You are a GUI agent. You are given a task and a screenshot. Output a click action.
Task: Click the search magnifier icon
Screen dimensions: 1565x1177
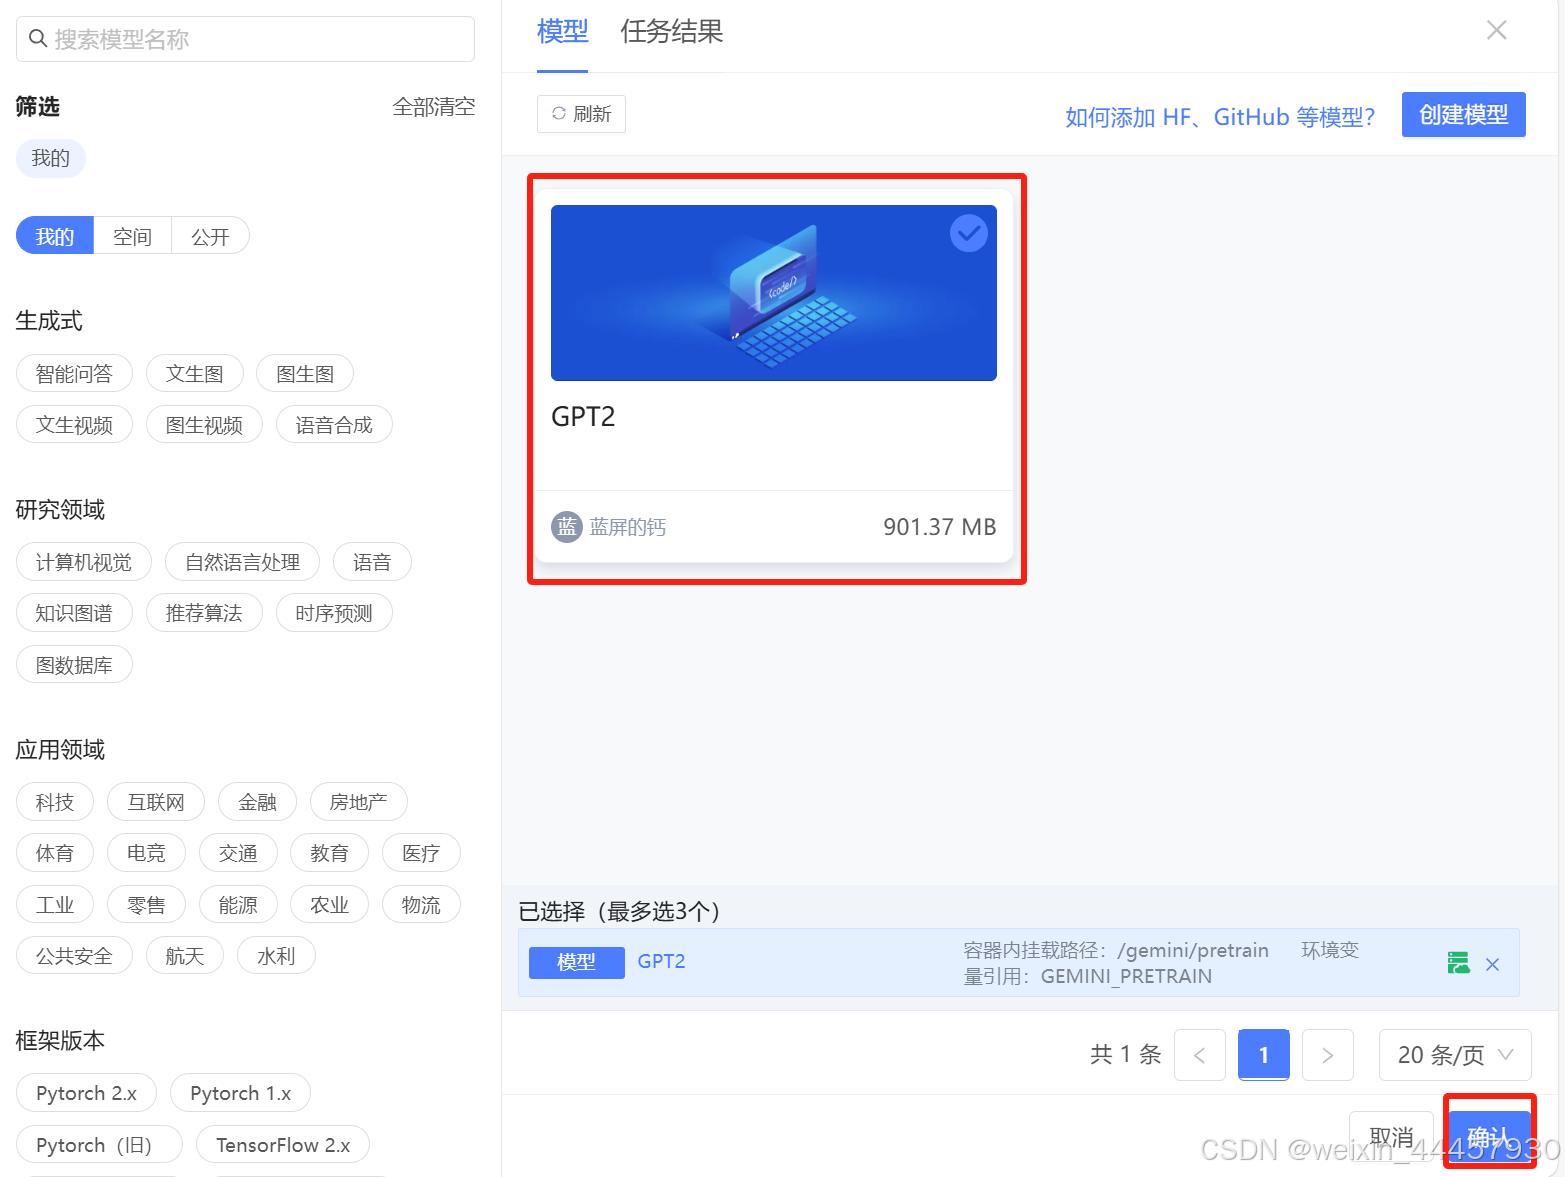point(38,39)
